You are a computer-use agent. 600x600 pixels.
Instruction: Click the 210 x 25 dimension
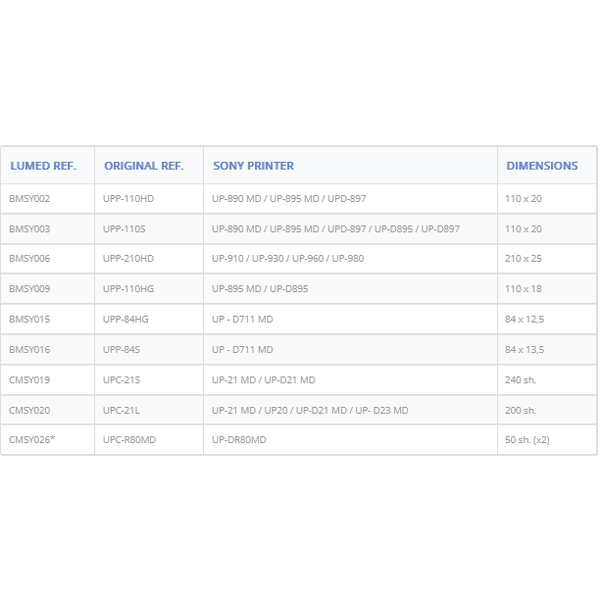coord(523,259)
